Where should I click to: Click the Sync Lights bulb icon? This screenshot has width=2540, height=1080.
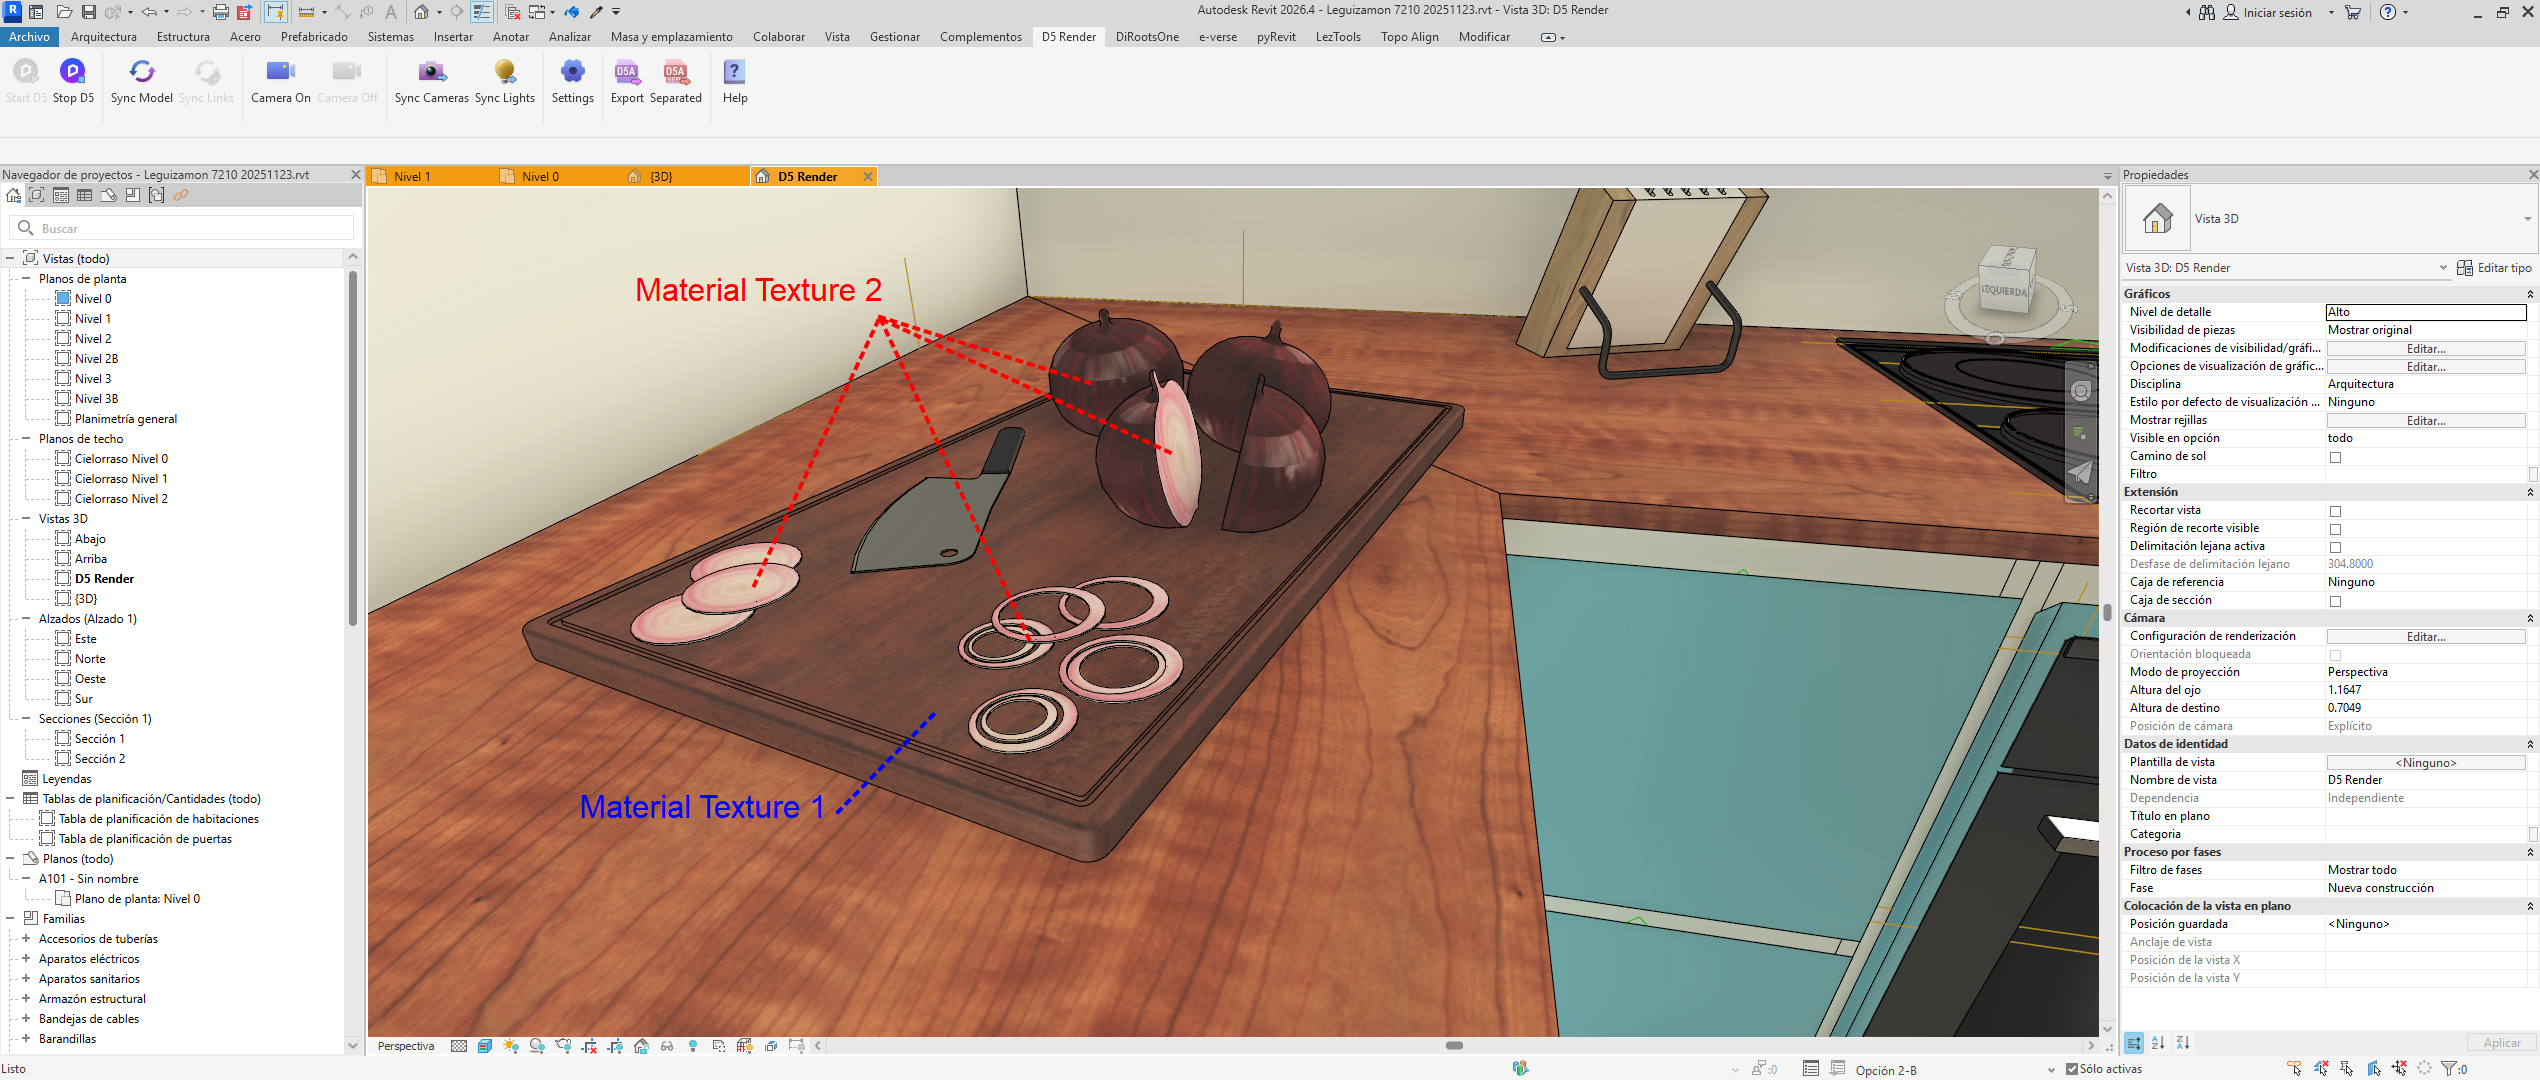(x=504, y=72)
